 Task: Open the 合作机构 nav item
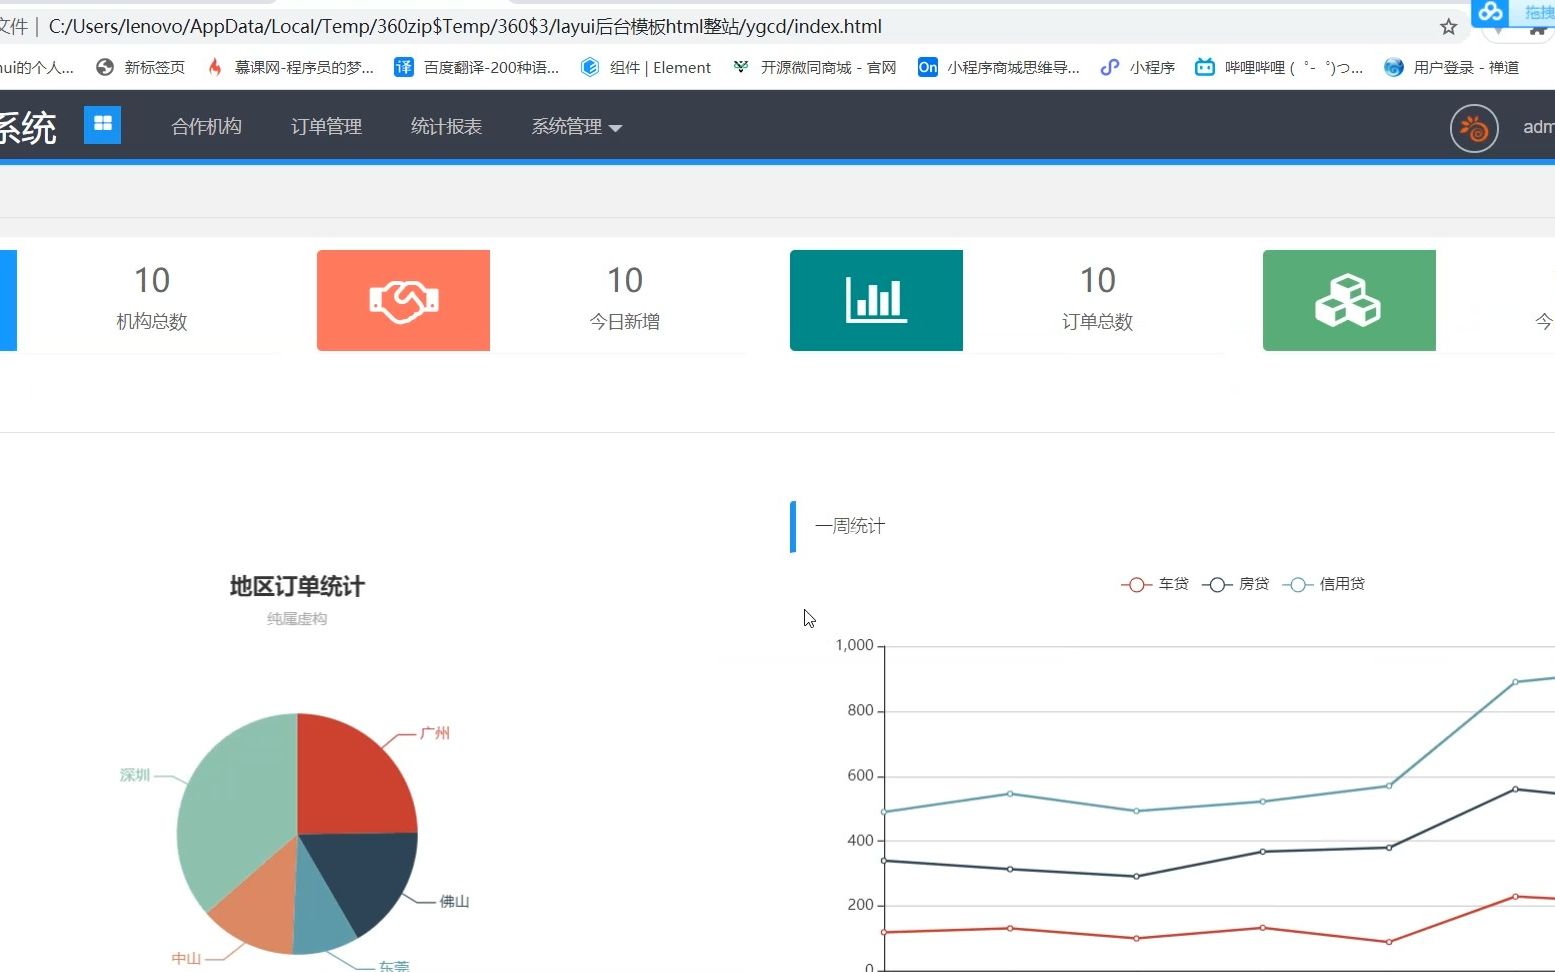[x=207, y=127]
